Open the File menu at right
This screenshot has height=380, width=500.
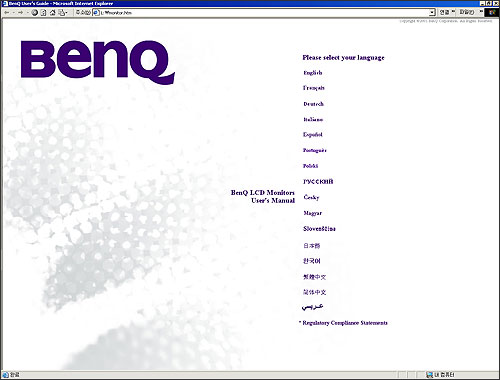pyautogui.click(x=467, y=12)
